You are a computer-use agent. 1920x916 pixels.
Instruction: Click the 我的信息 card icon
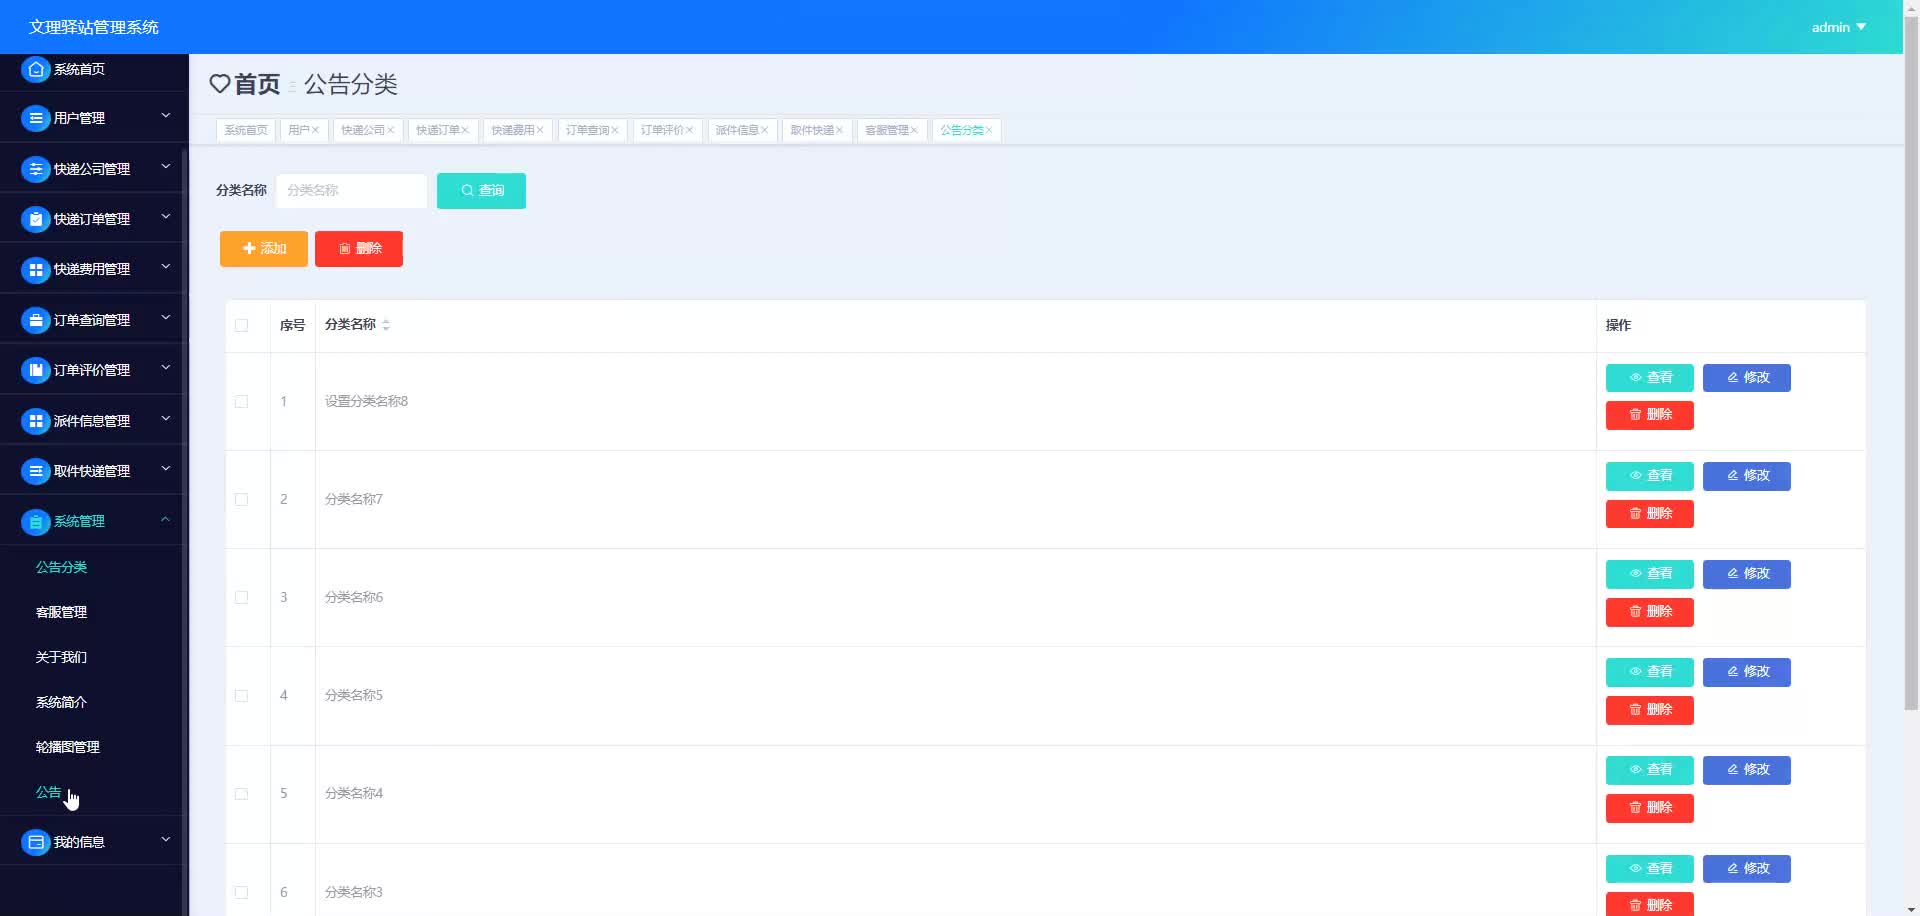36,842
